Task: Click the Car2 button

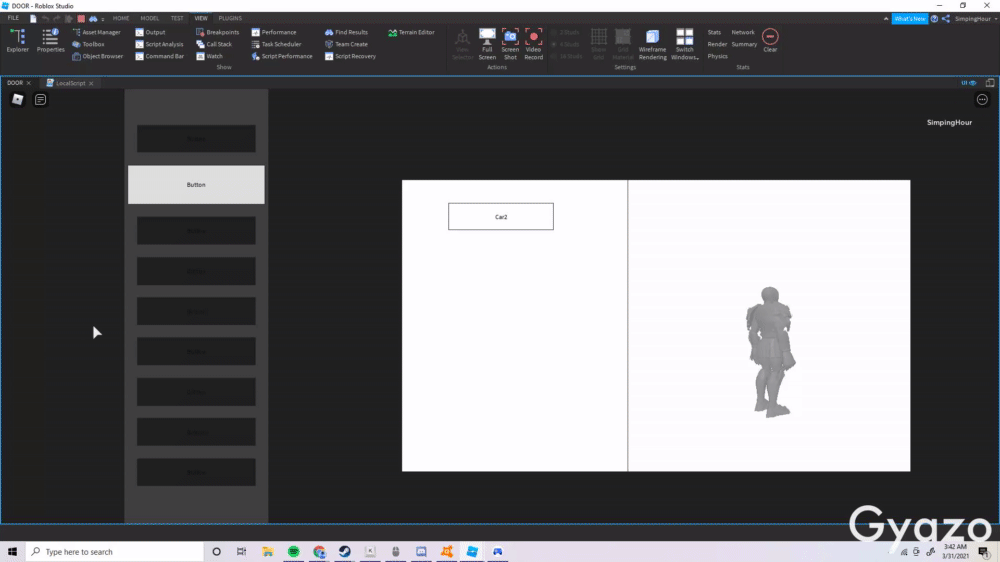Action: pyautogui.click(x=500, y=216)
